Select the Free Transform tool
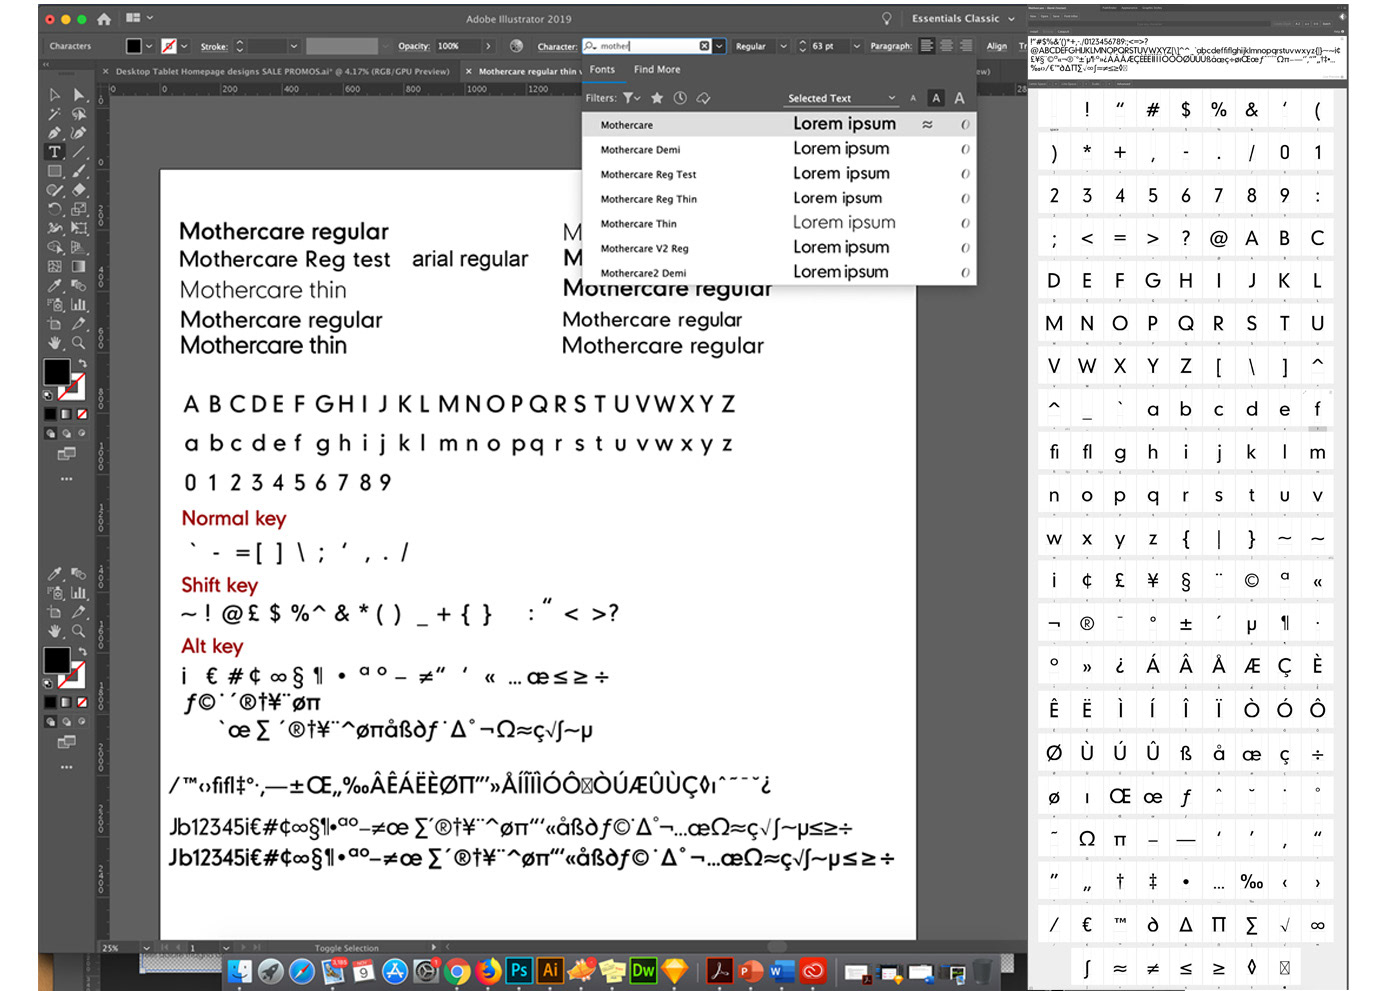The width and height of the screenshot is (1400, 991). point(79,228)
